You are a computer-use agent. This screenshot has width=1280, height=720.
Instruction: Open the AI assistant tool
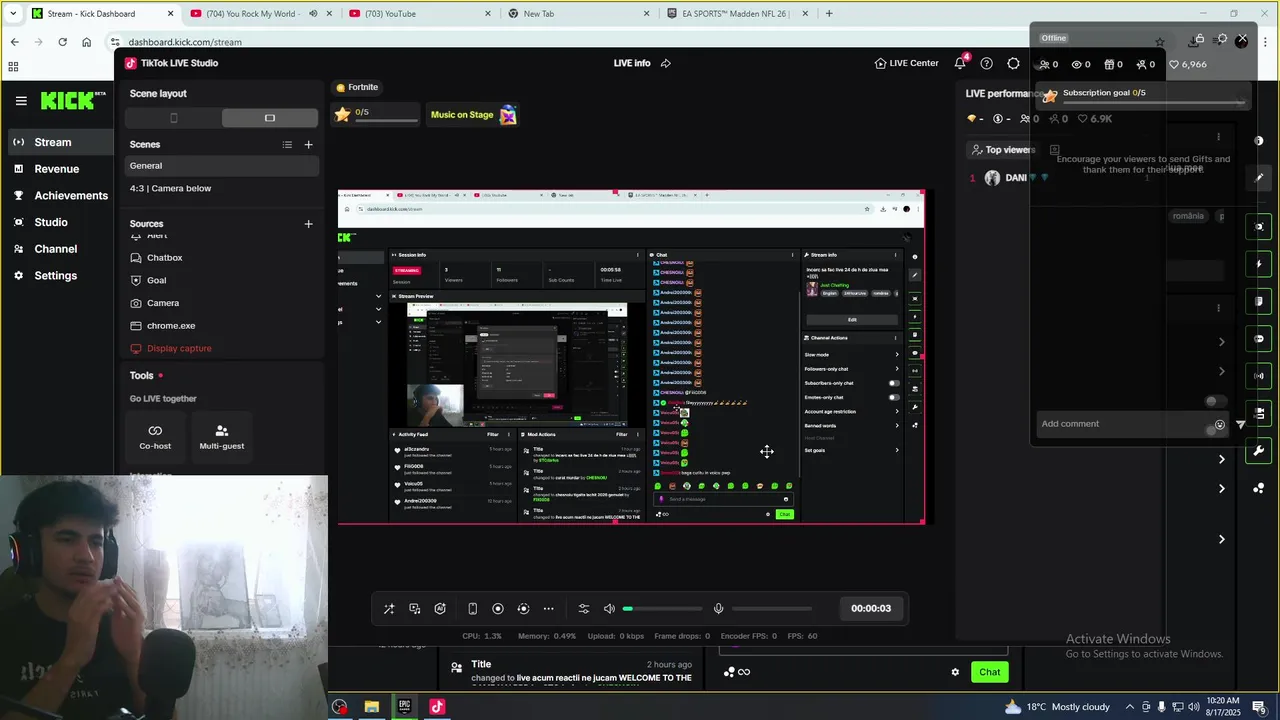pyautogui.click(x=440, y=609)
